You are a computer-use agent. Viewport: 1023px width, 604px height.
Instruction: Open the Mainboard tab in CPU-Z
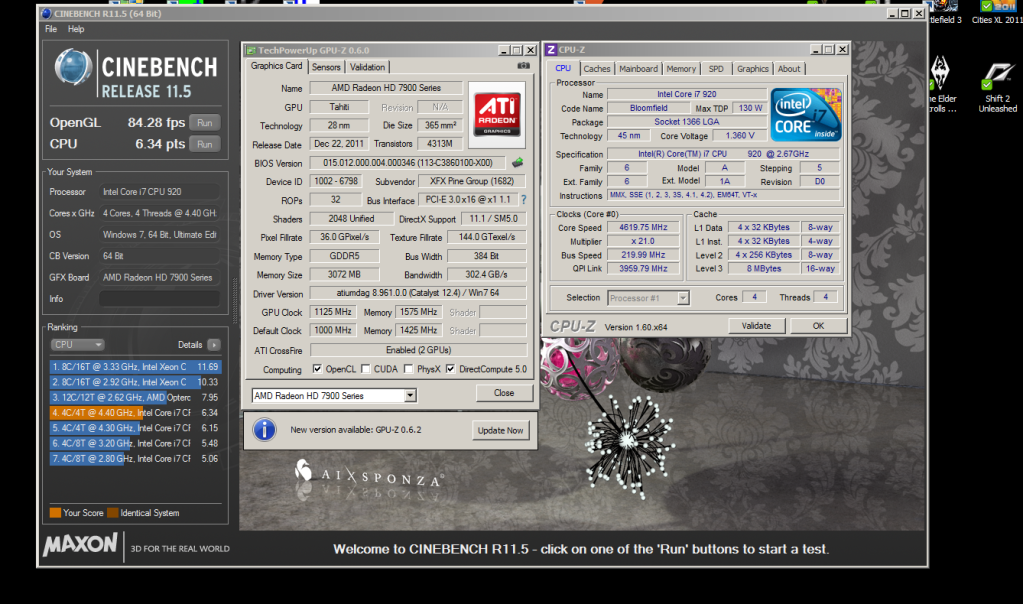[x=638, y=69]
